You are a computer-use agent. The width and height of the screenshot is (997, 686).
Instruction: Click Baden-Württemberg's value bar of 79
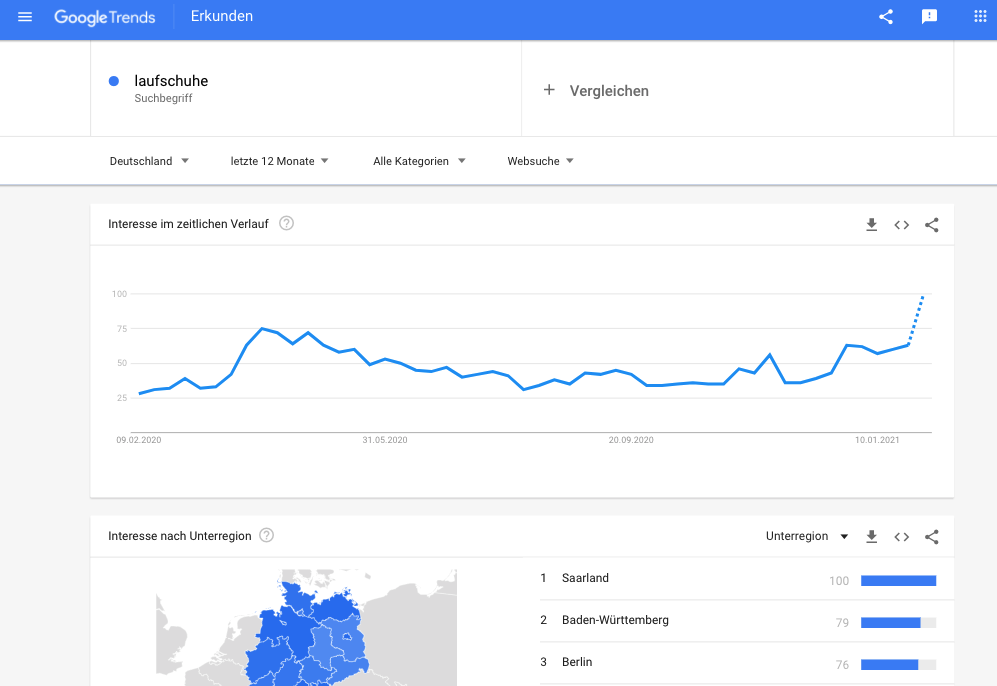tap(898, 622)
